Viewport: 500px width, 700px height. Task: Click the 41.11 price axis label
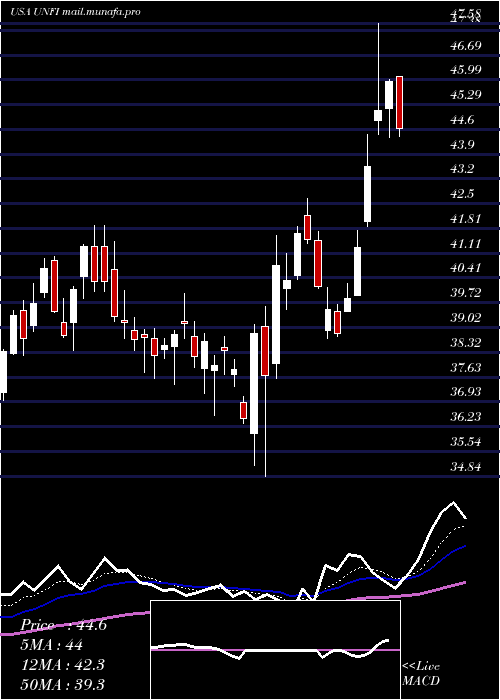tap(466, 244)
